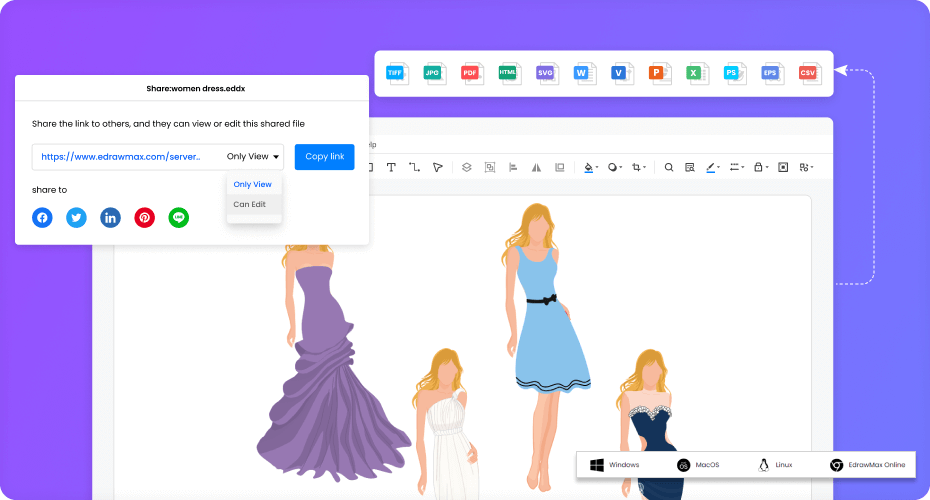Select the SVG export format icon
930x500 pixels.
[547, 74]
